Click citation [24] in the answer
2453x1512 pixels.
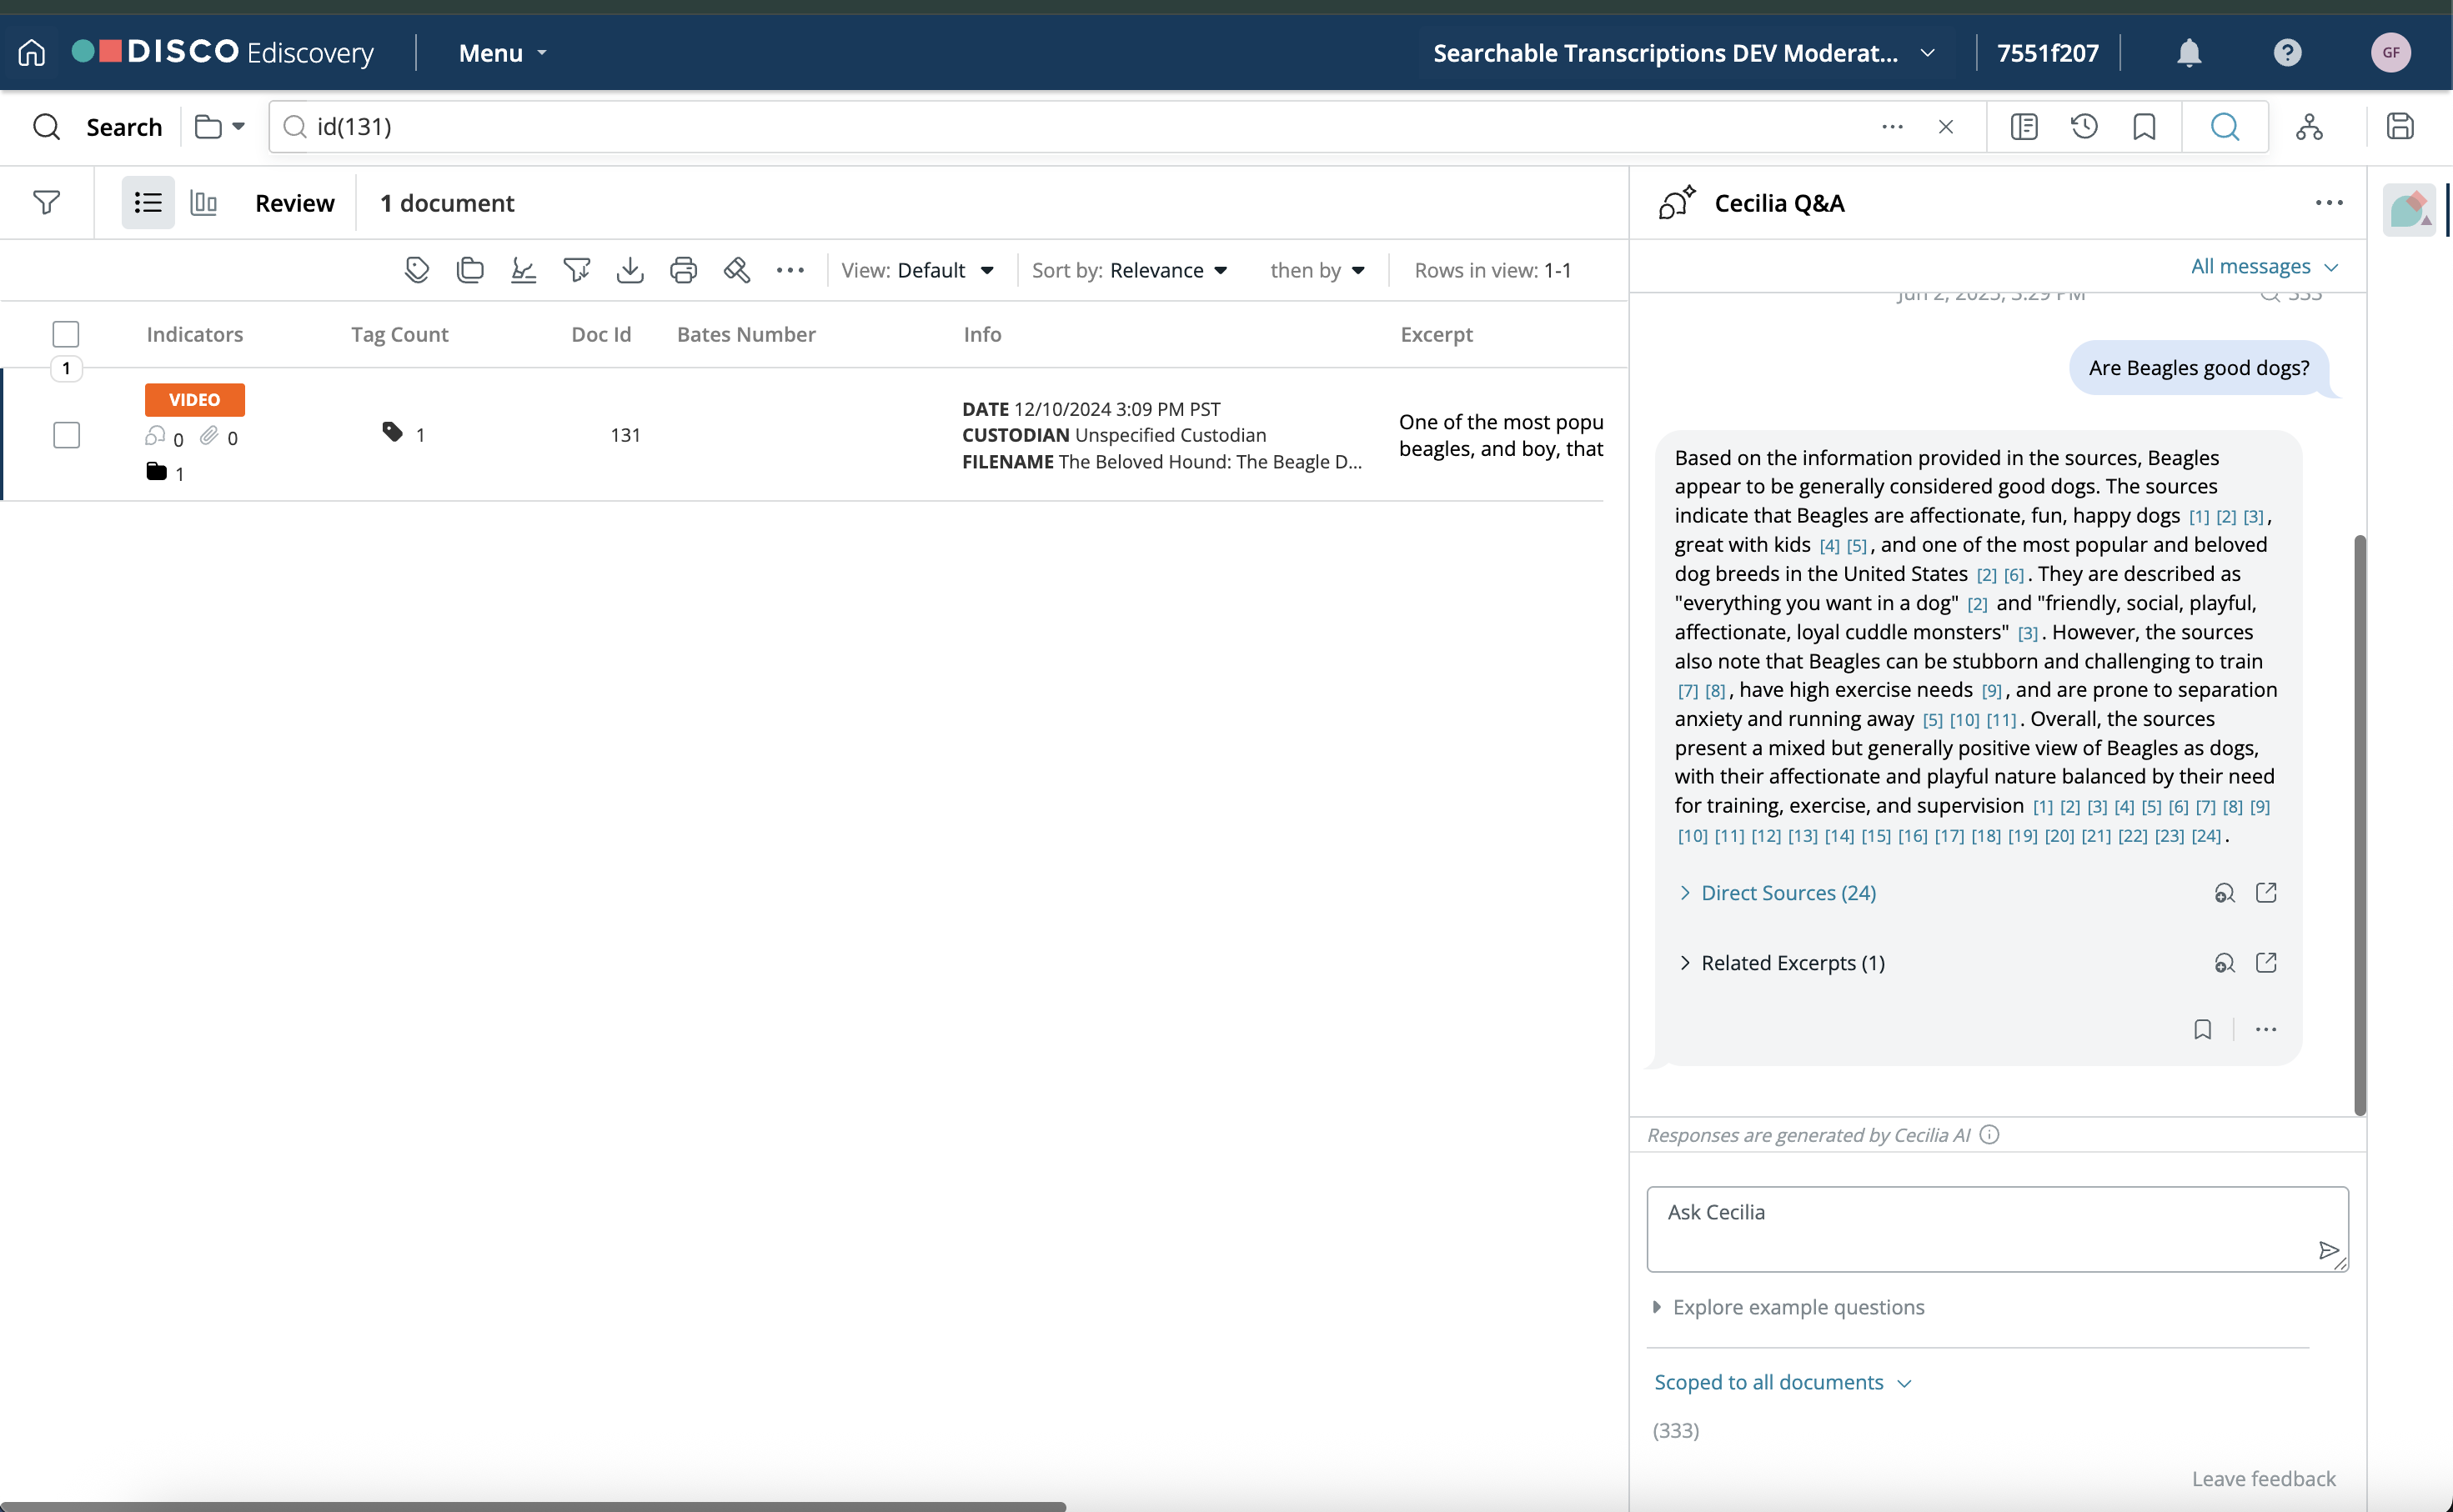point(2205,836)
